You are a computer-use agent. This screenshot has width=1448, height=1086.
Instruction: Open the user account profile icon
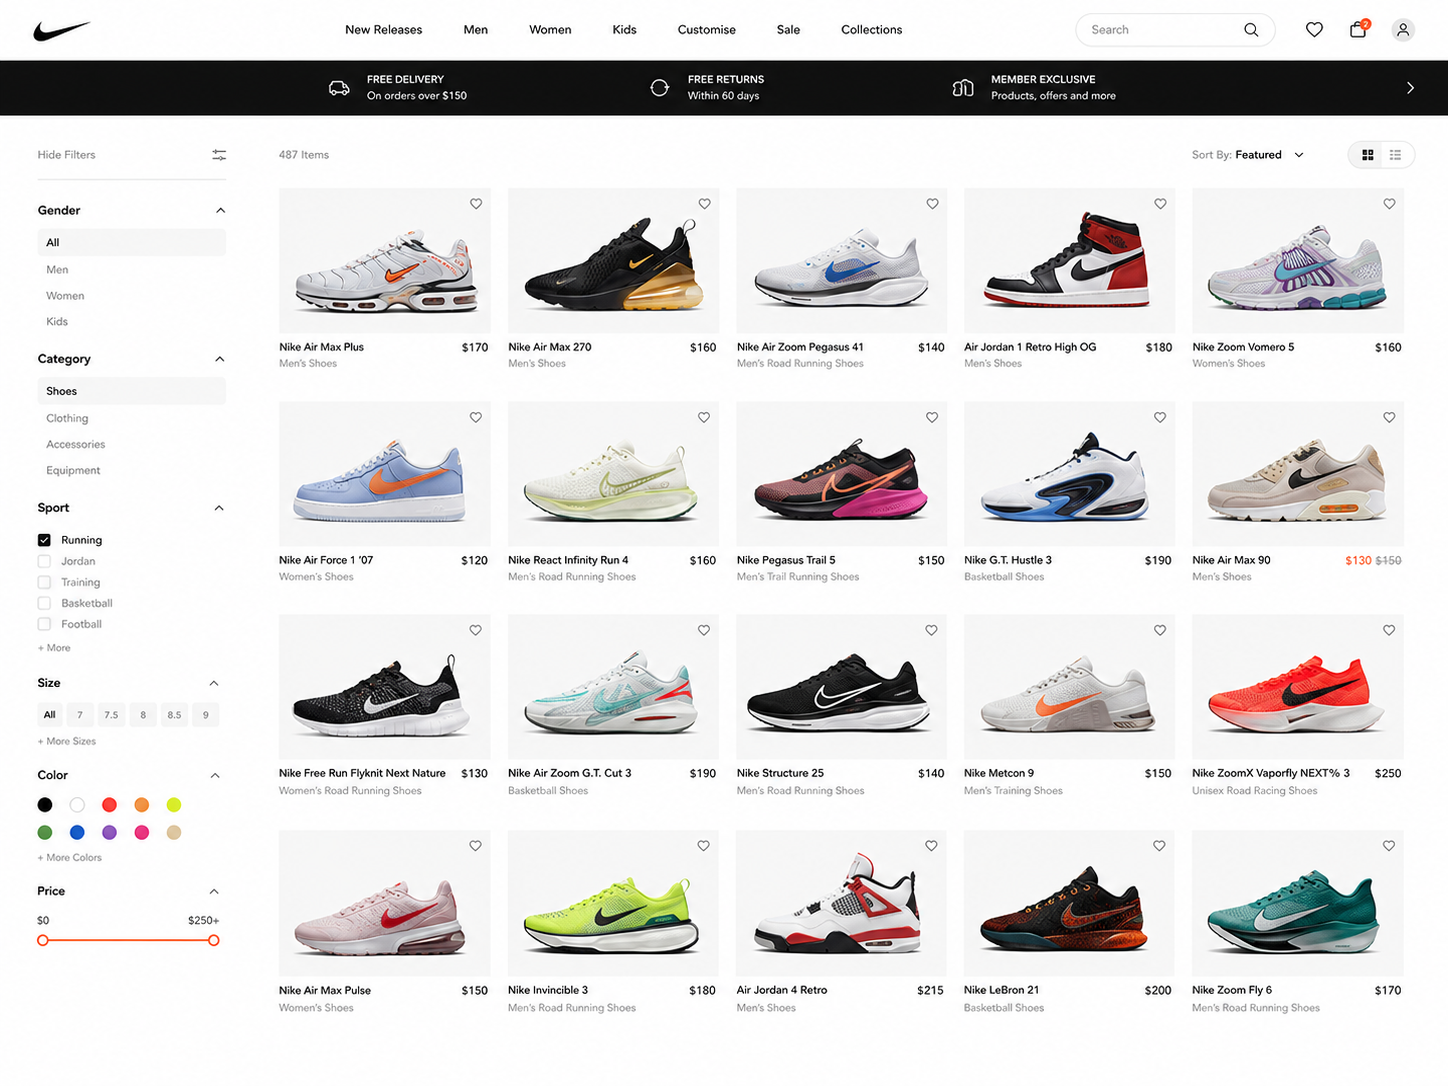pyautogui.click(x=1403, y=30)
